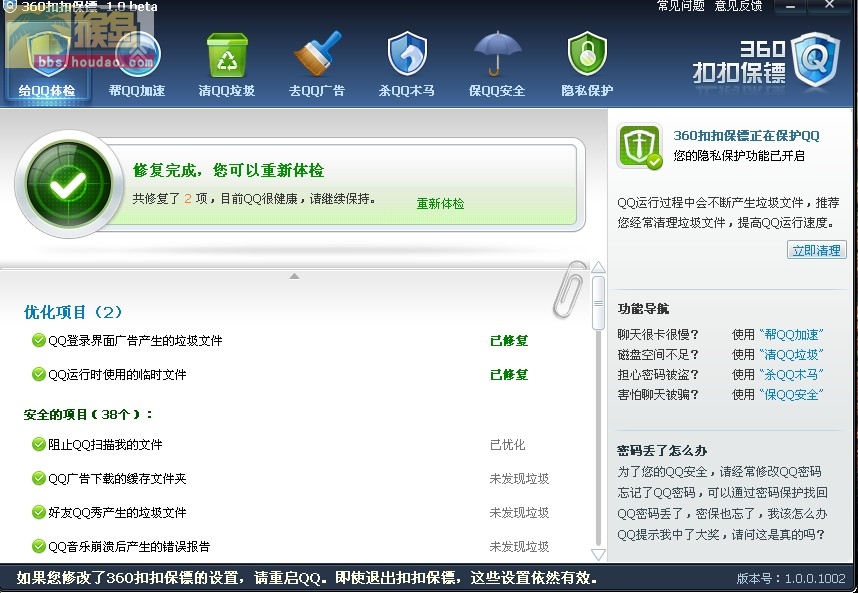This screenshot has height=593, width=858.
Task: Click check icon beside 阻止QQ扫描我的文件
Action: coord(38,444)
